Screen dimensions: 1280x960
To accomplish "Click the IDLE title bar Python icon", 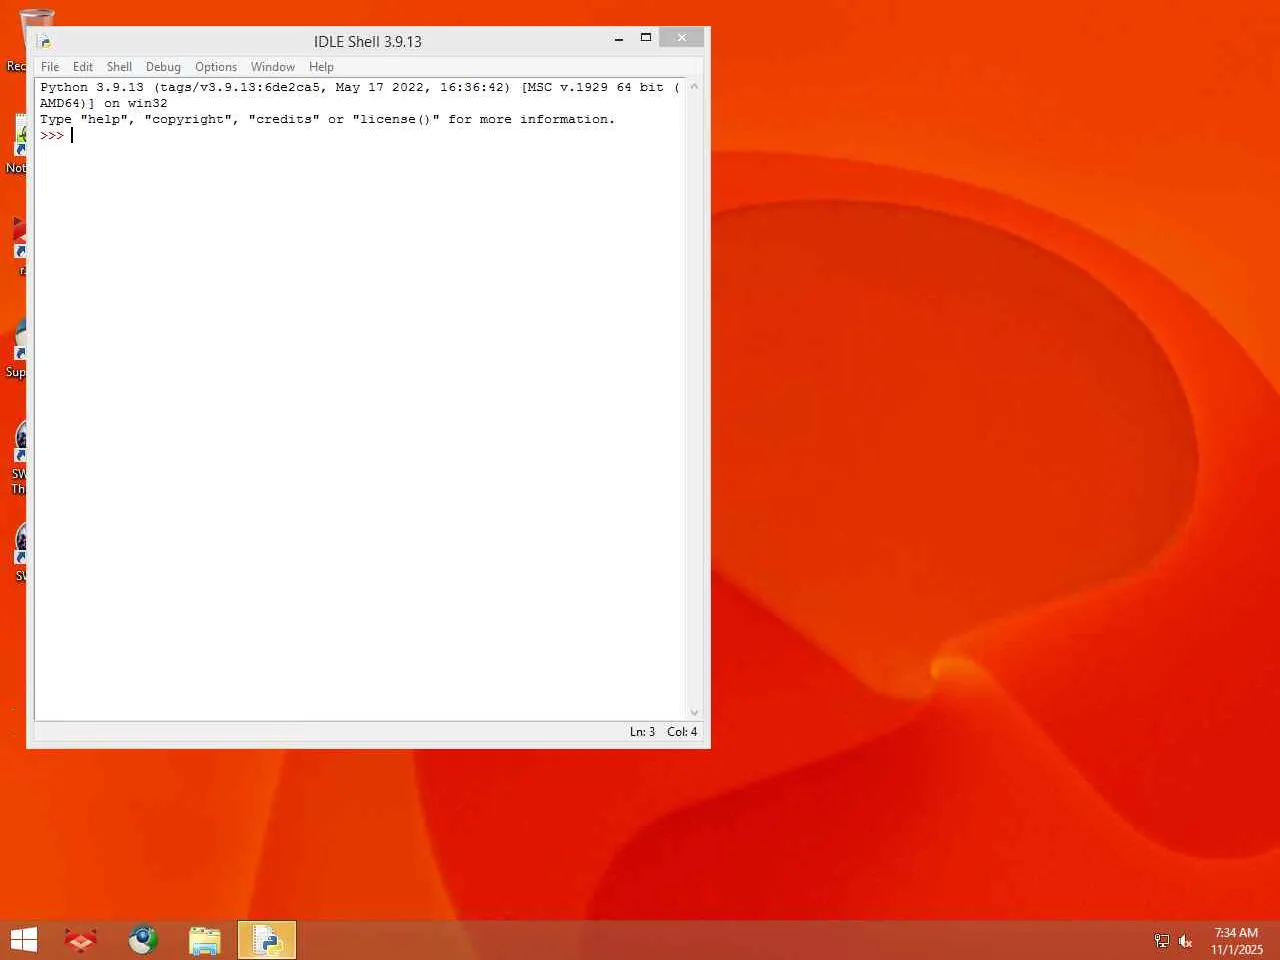I will pos(44,41).
